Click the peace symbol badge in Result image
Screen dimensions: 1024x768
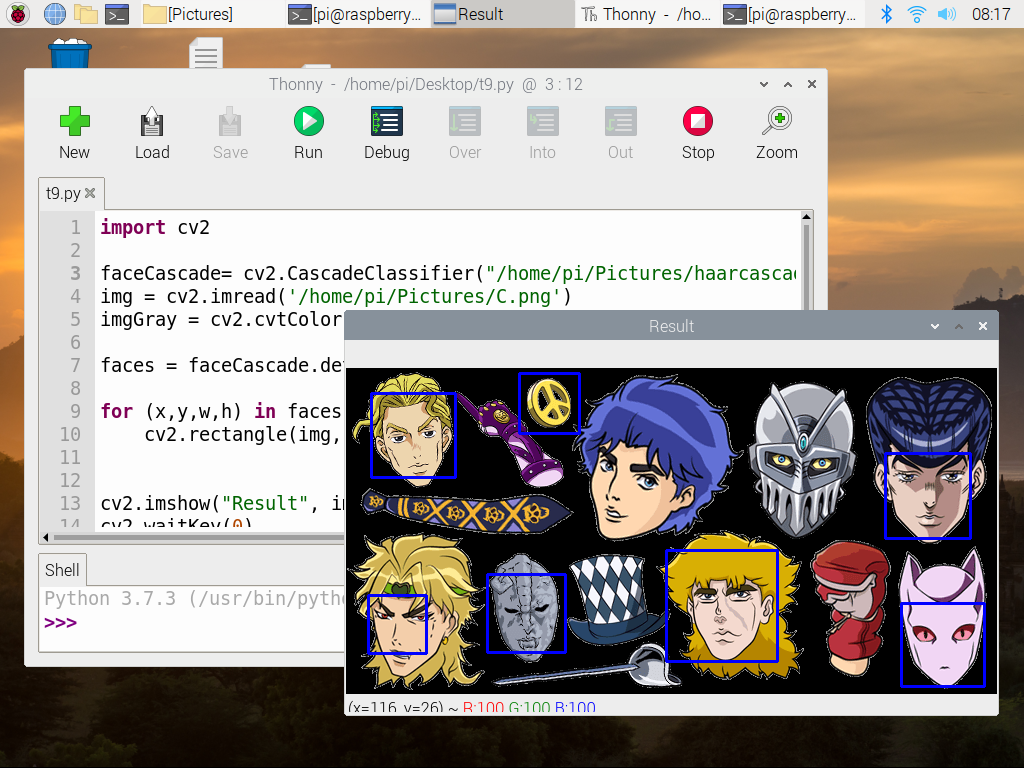(x=549, y=403)
